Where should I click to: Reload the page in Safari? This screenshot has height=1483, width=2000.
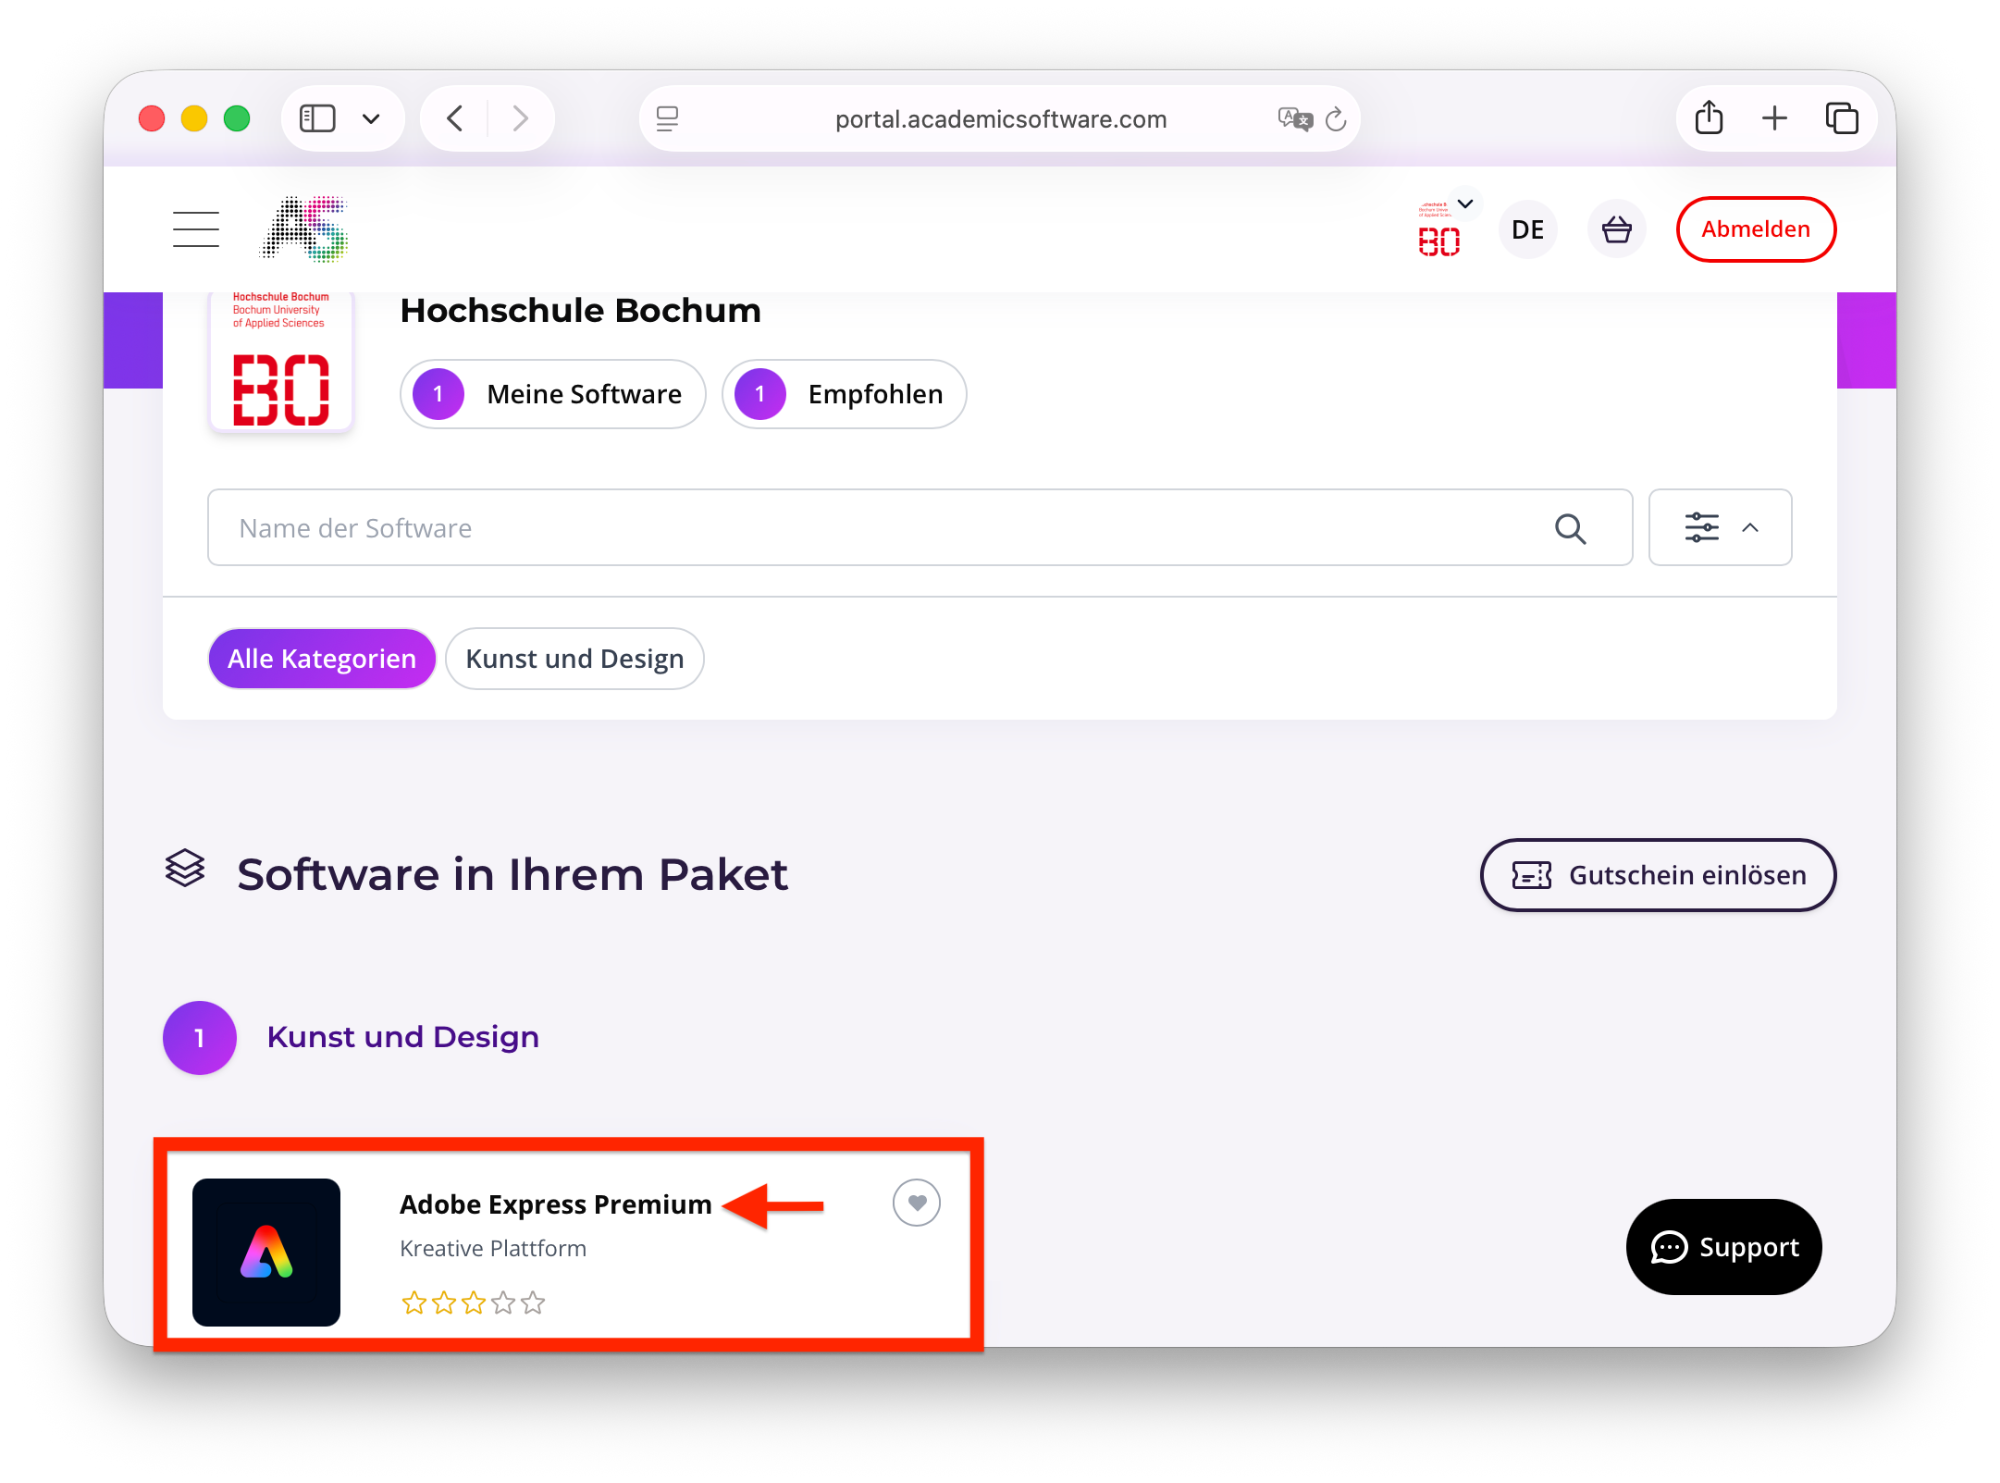(x=1336, y=120)
